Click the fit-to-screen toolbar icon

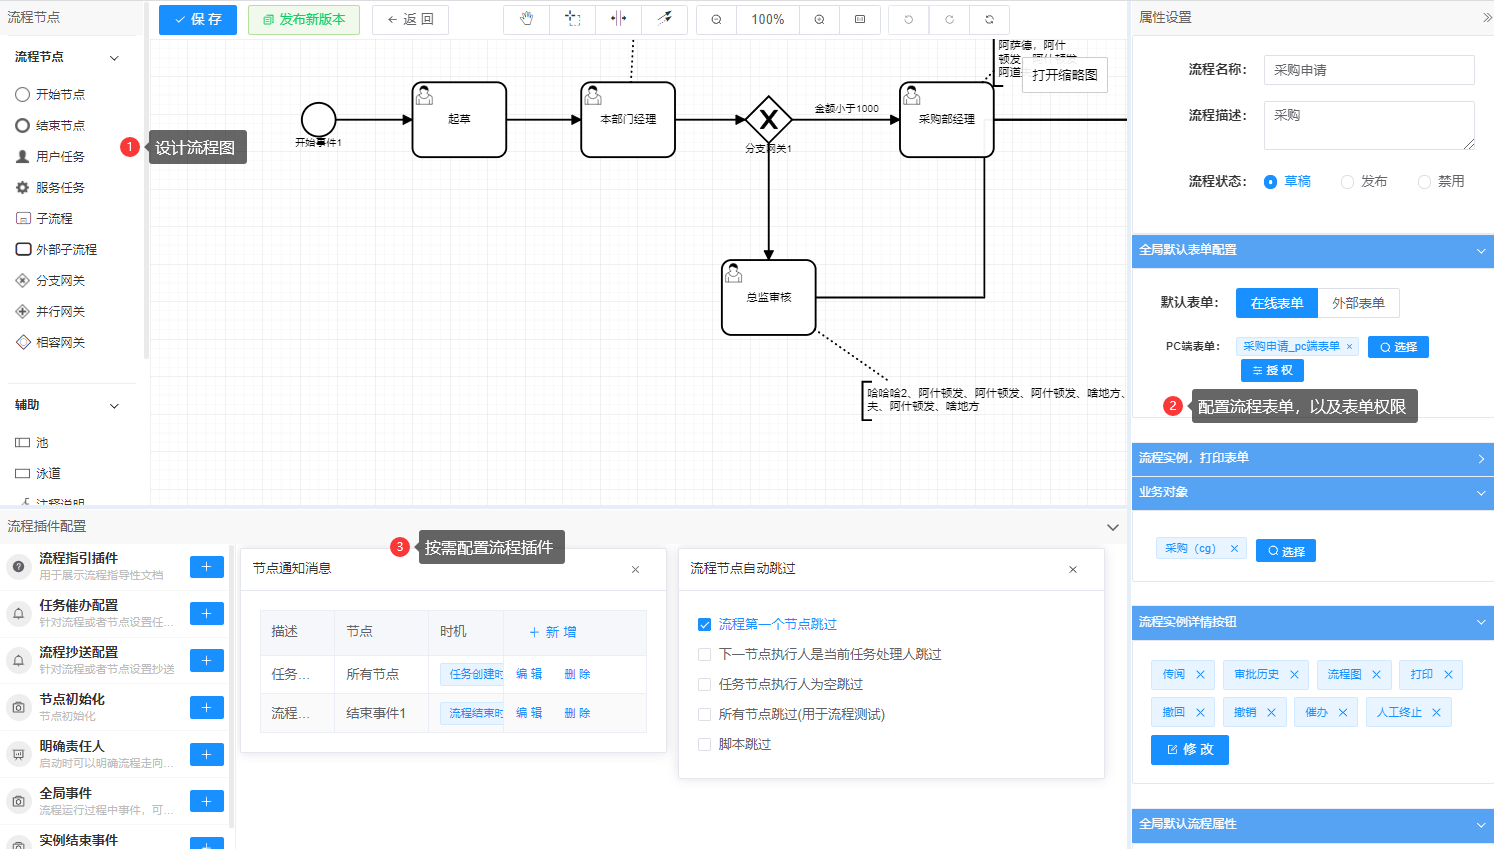tap(860, 20)
